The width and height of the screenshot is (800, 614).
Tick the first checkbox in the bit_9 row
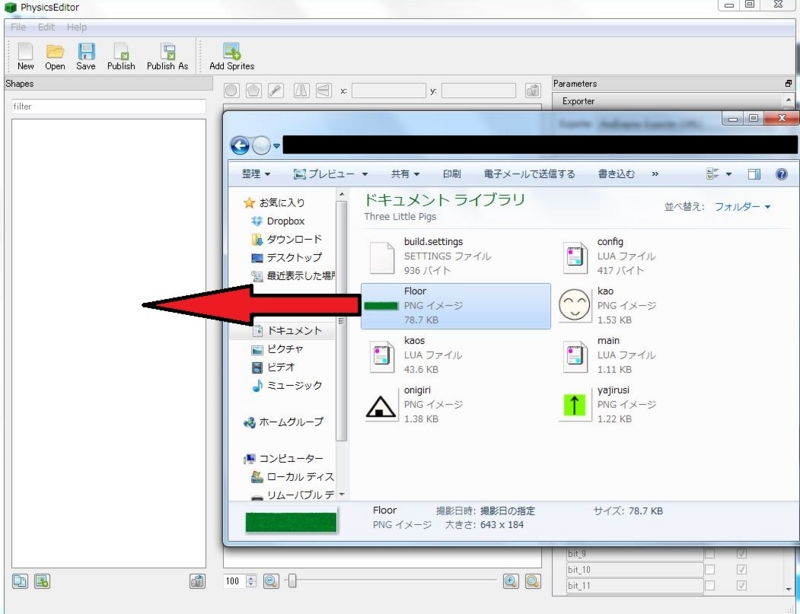click(710, 554)
